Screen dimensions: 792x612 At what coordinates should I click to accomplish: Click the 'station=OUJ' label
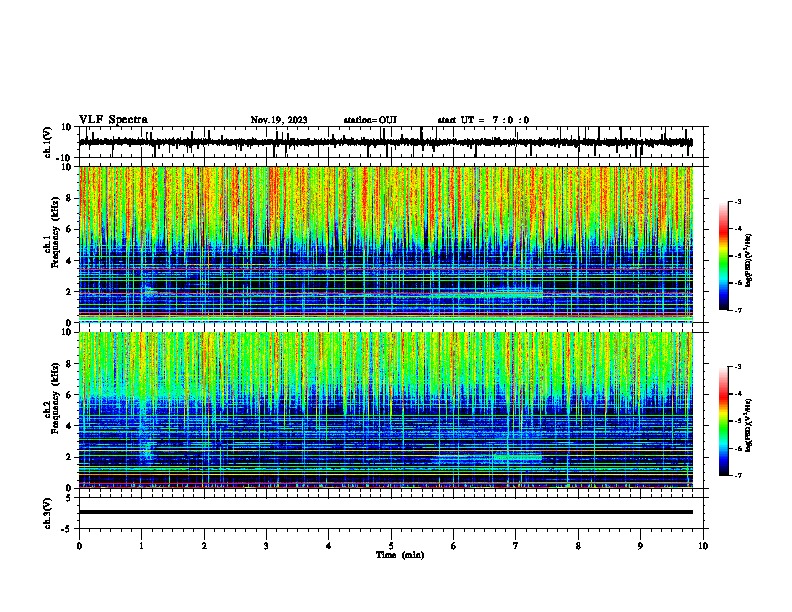(370, 120)
